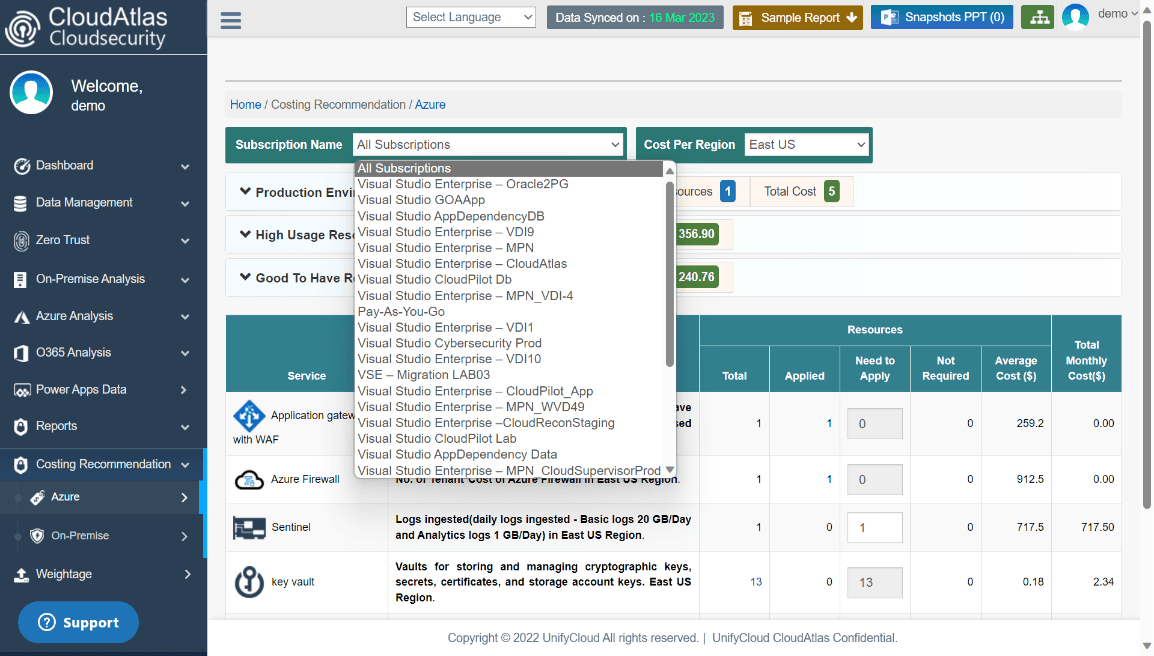Click the Sentinel service icon
This screenshot has height=656, width=1154.
(x=249, y=528)
